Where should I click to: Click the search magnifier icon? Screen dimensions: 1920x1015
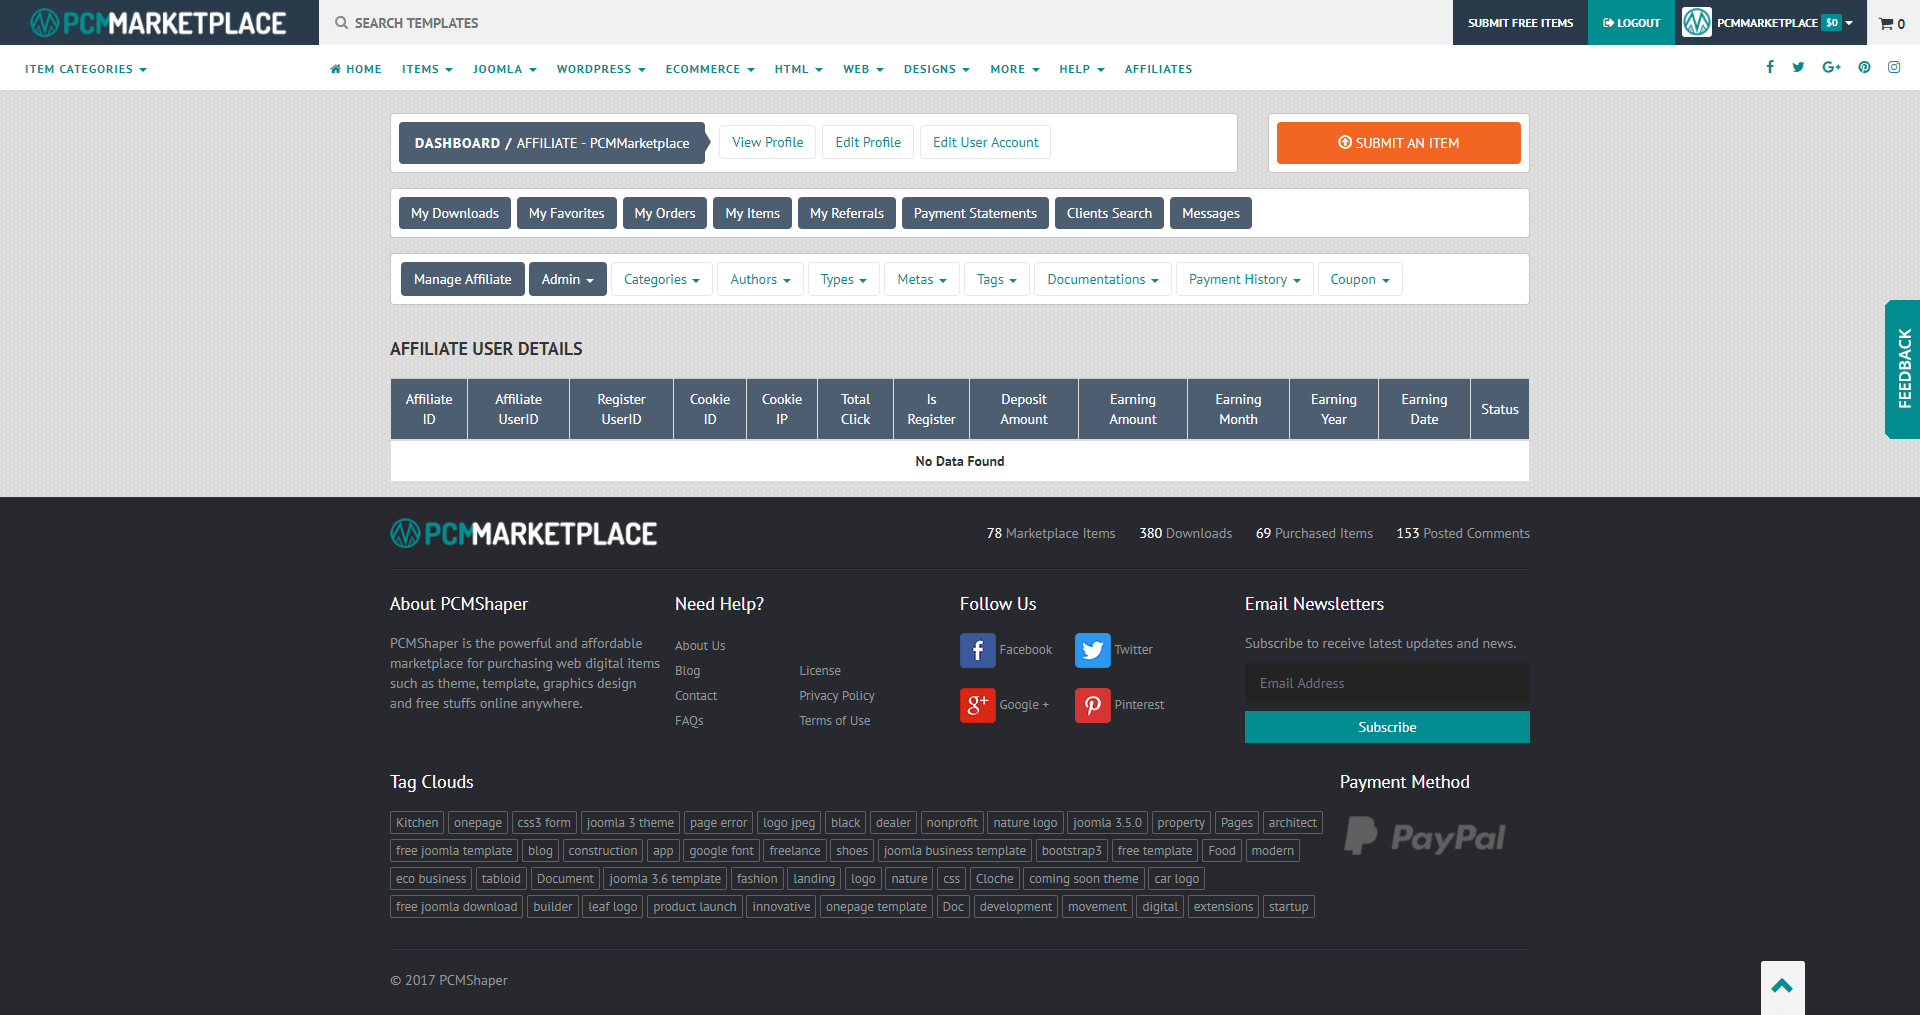point(342,23)
